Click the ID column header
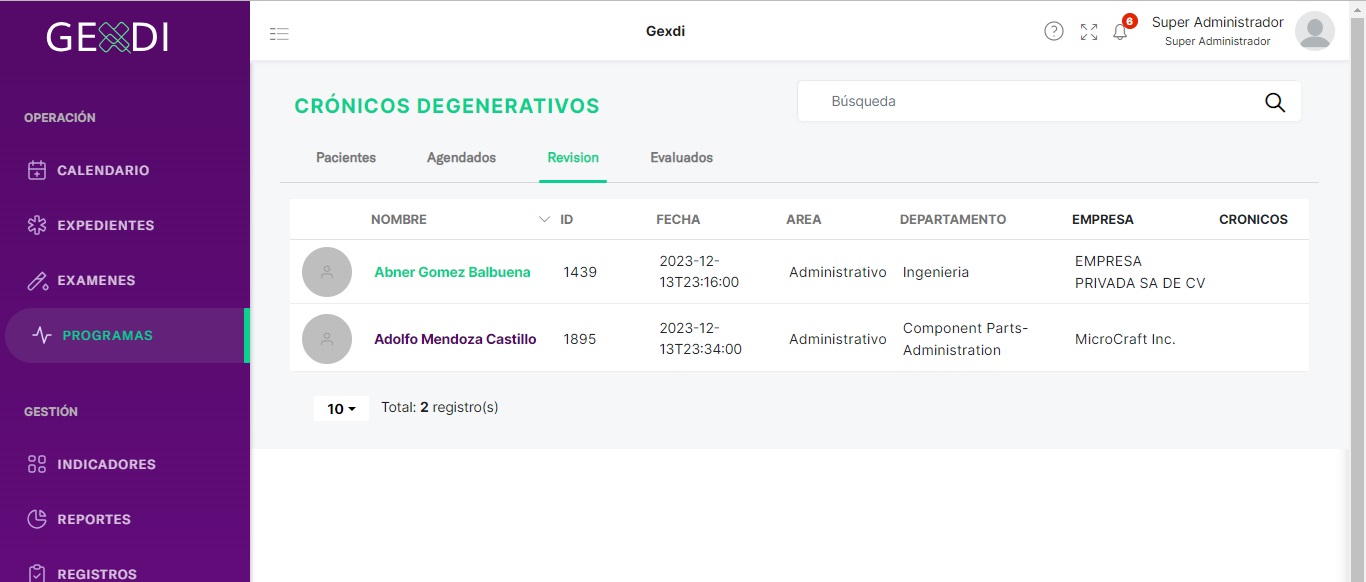The width and height of the screenshot is (1366, 582). (567, 219)
